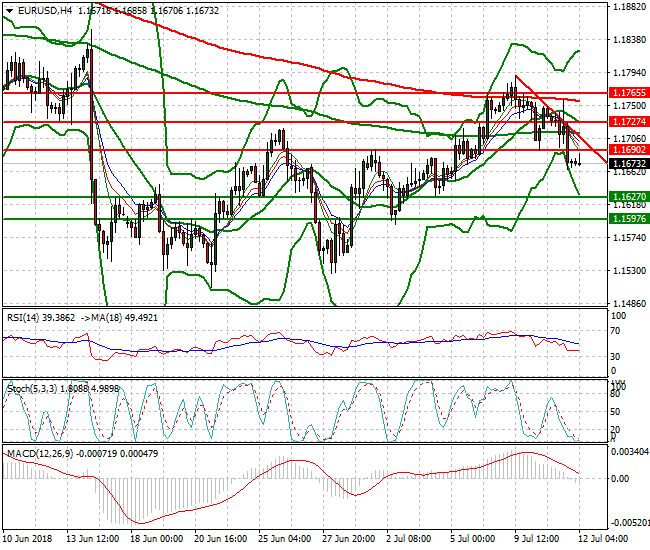This screenshot has width=650, height=550.
Task: Click the 1.14860 price axis value
Action: point(629,303)
